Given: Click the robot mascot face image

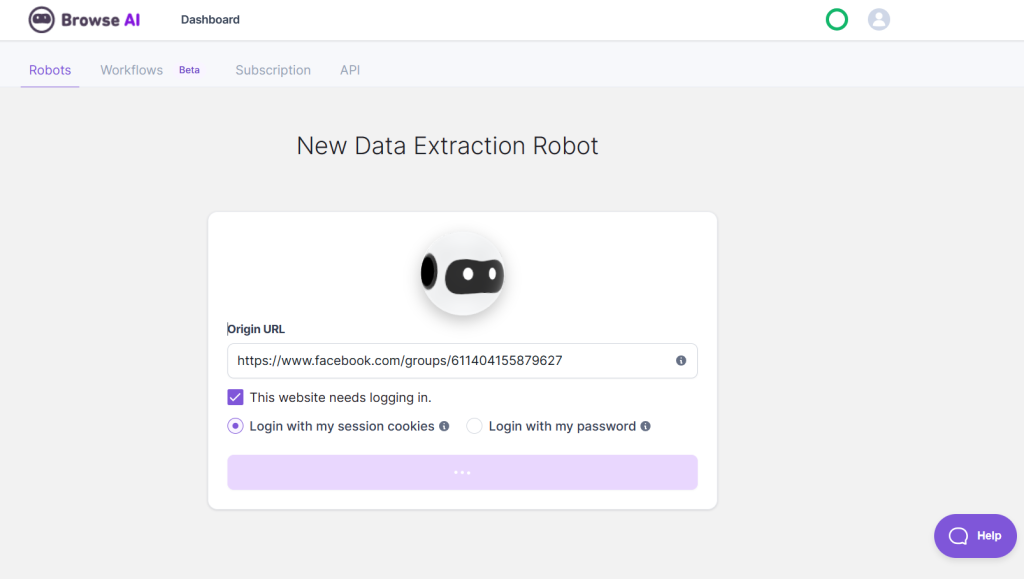Looking at the screenshot, I should pyautogui.click(x=462, y=273).
